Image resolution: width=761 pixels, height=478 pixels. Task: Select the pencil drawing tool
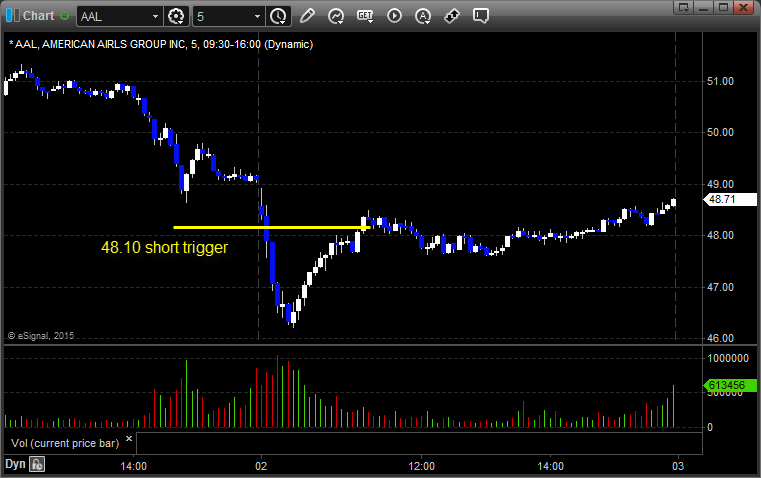pos(307,16)
